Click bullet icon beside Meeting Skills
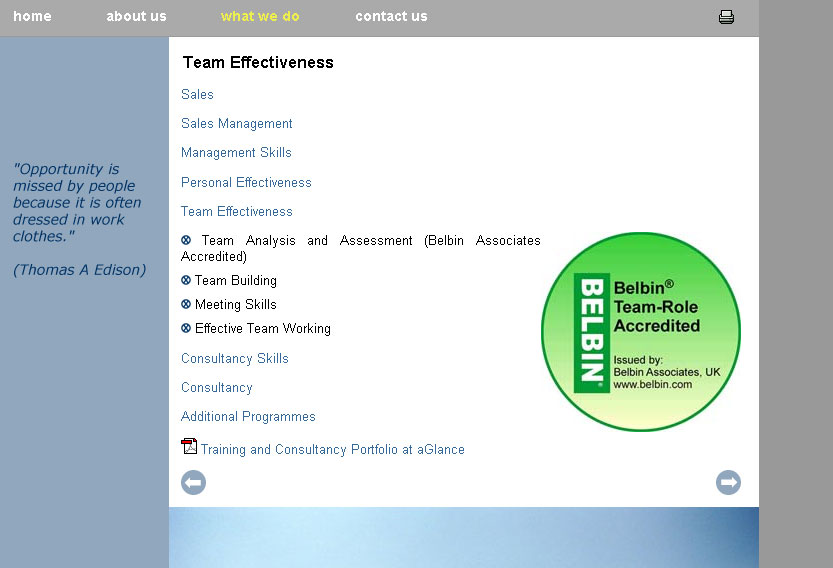This screenshot has width=833, height=568. point(186,304)
